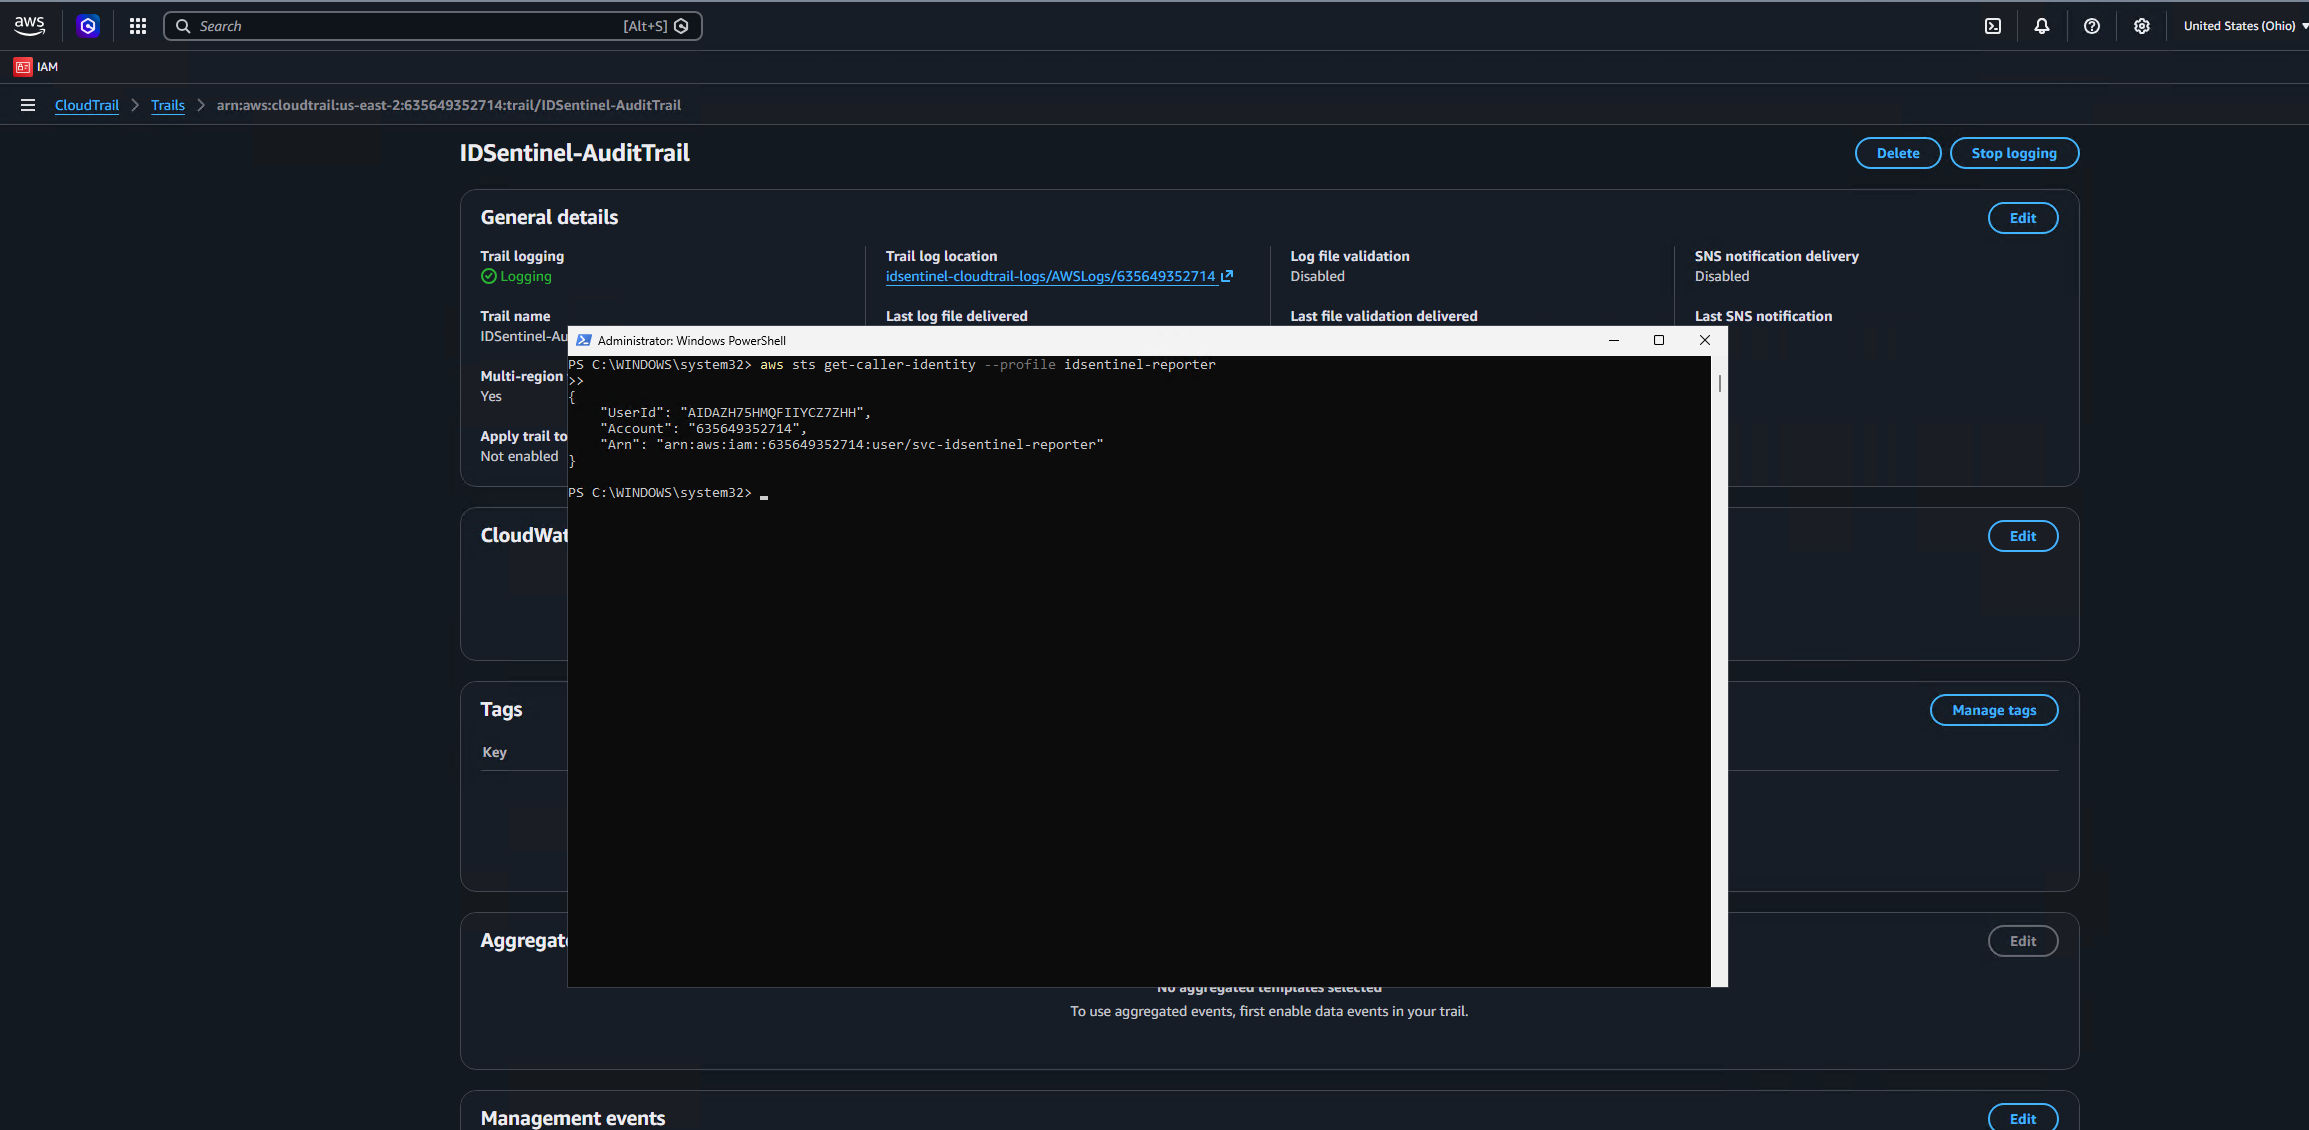Screen dimensions: 2309x1130
Task: Click the external link icon by log location
Action: 1227,276
